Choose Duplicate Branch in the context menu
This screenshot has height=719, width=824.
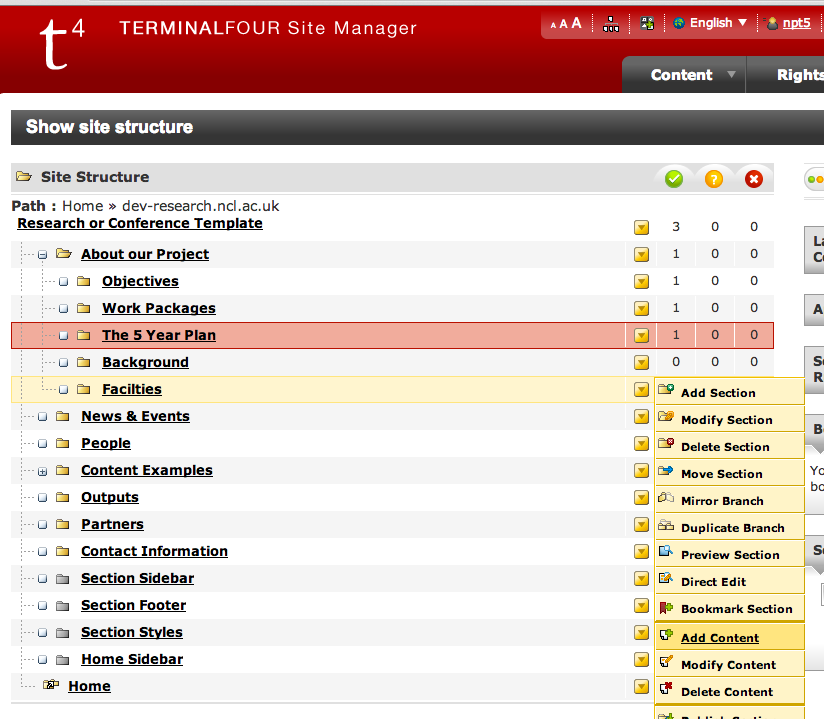tap(732, 528)
